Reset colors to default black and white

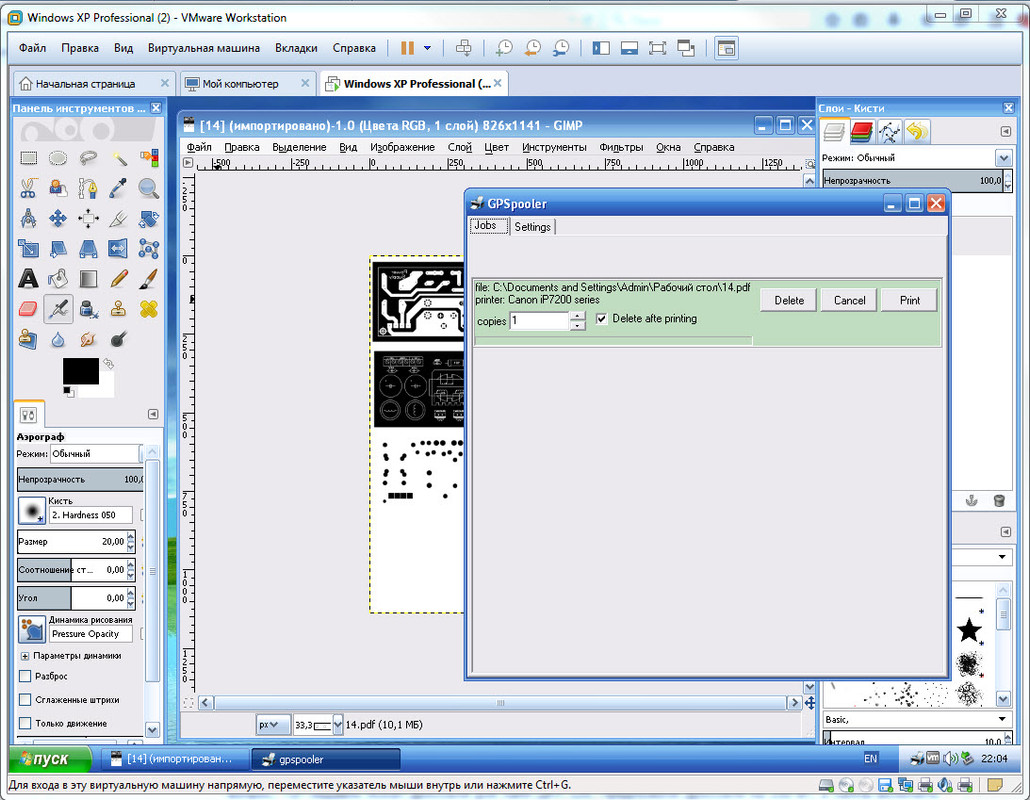point(67,391)
